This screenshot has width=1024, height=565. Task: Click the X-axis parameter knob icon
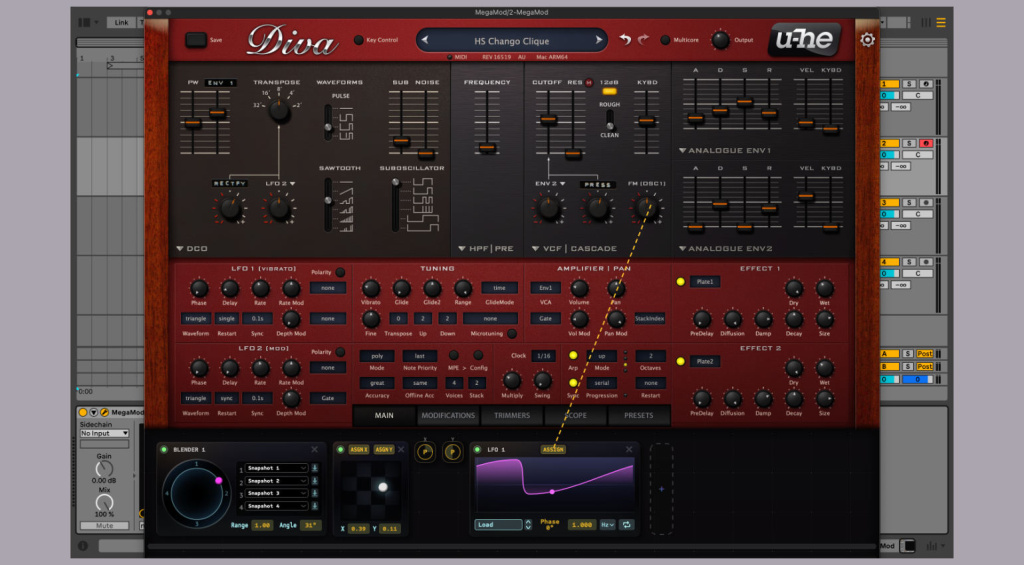pyautogui.click(x=425, y=451)
